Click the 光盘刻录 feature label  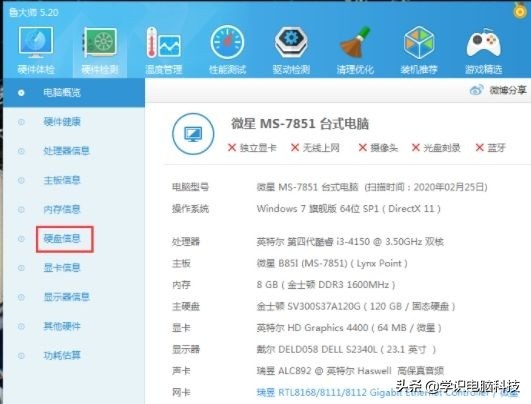[x=442, y=148]
